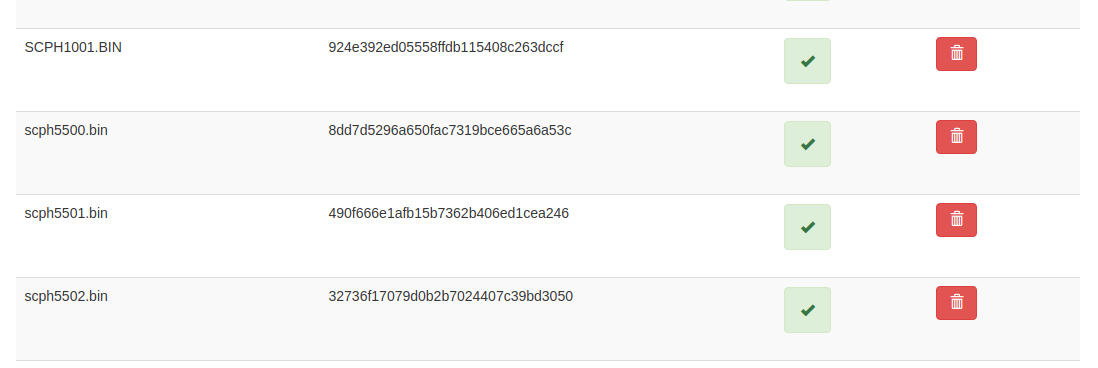
Task: Click the partially visible green button at top
Action: [x=807, y=1]
